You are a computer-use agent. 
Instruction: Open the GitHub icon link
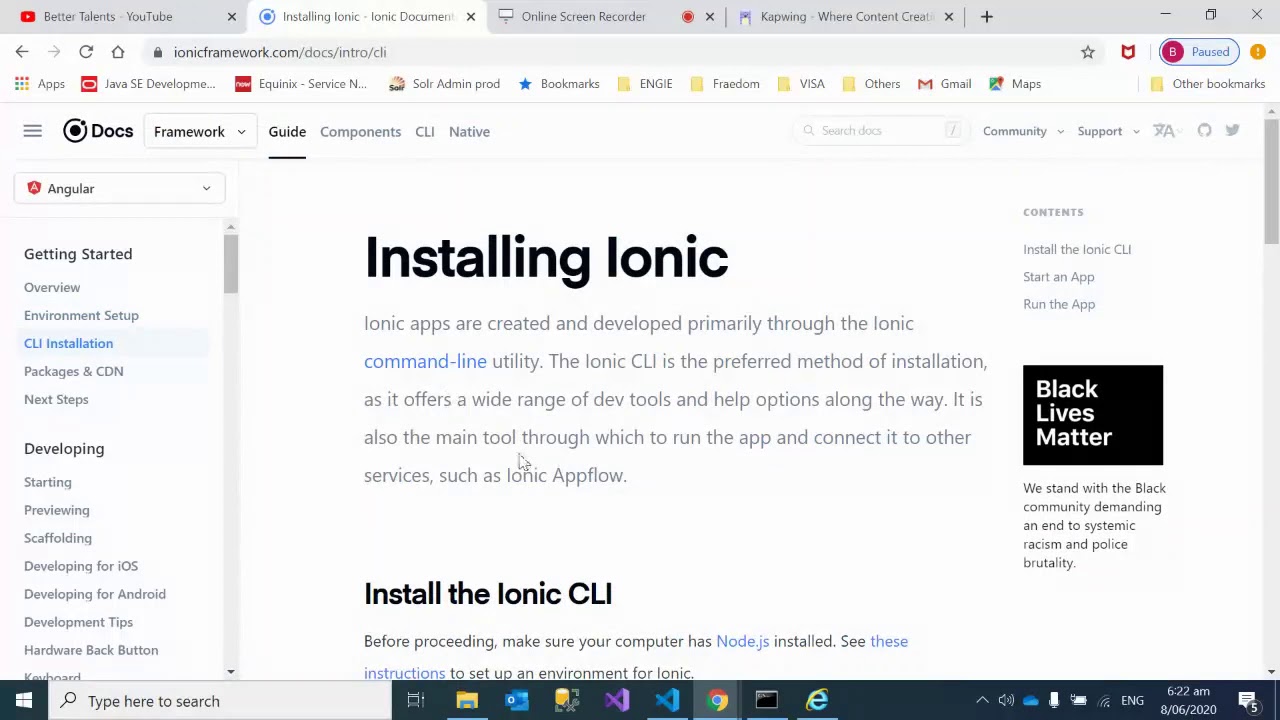(1204, 131)
